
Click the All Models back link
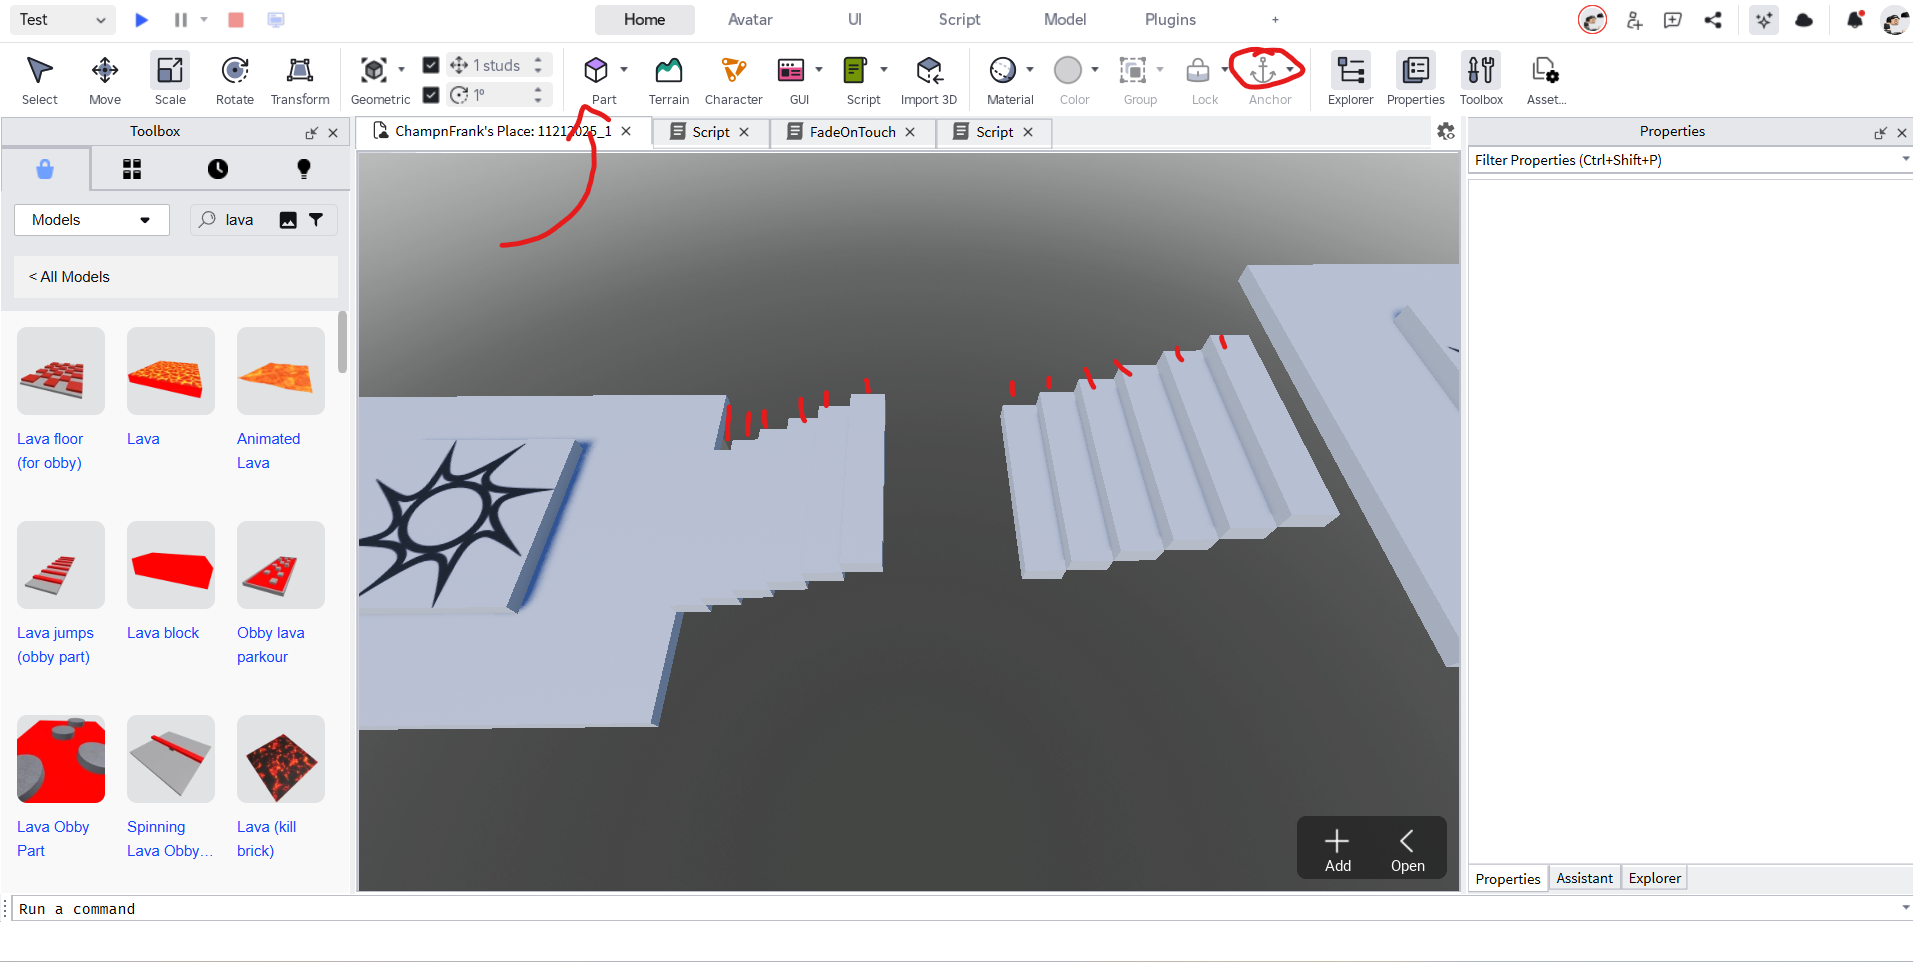[x=69, y=276]
